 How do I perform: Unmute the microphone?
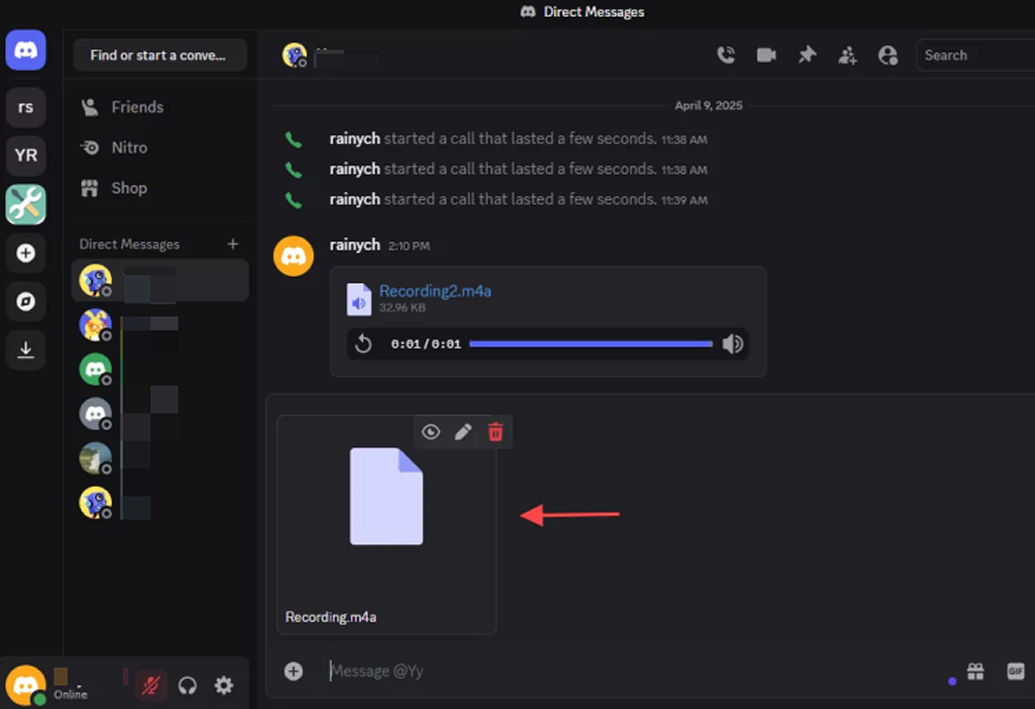[150, 685]
